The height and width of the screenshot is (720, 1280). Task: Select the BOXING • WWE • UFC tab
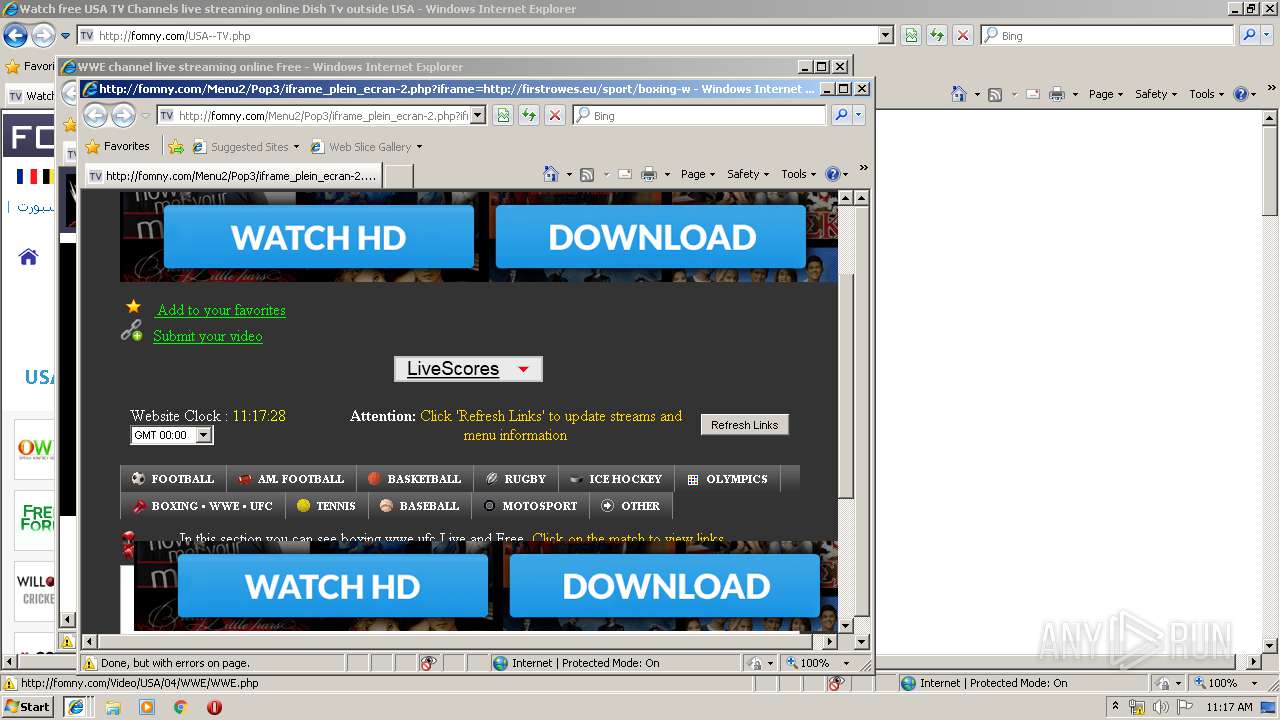coord(203,506)
